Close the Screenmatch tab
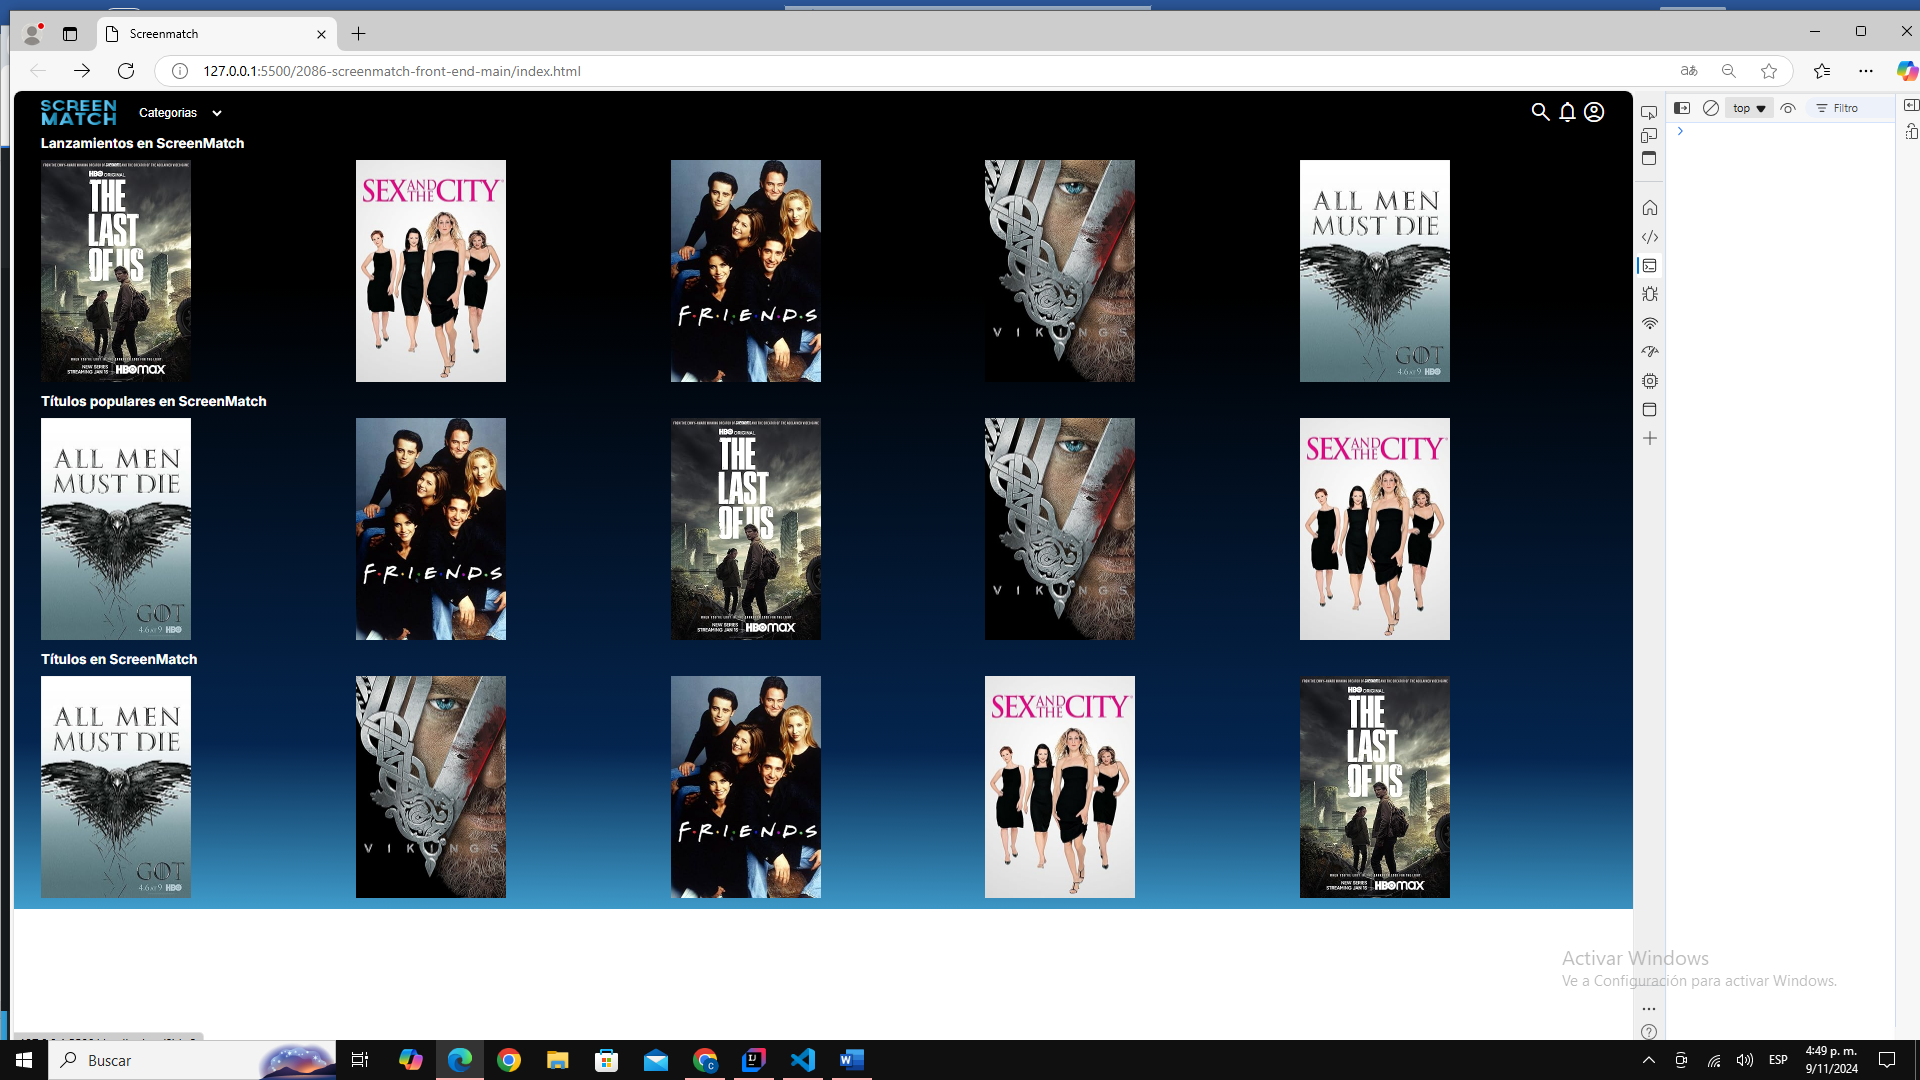 coord(321,34)
